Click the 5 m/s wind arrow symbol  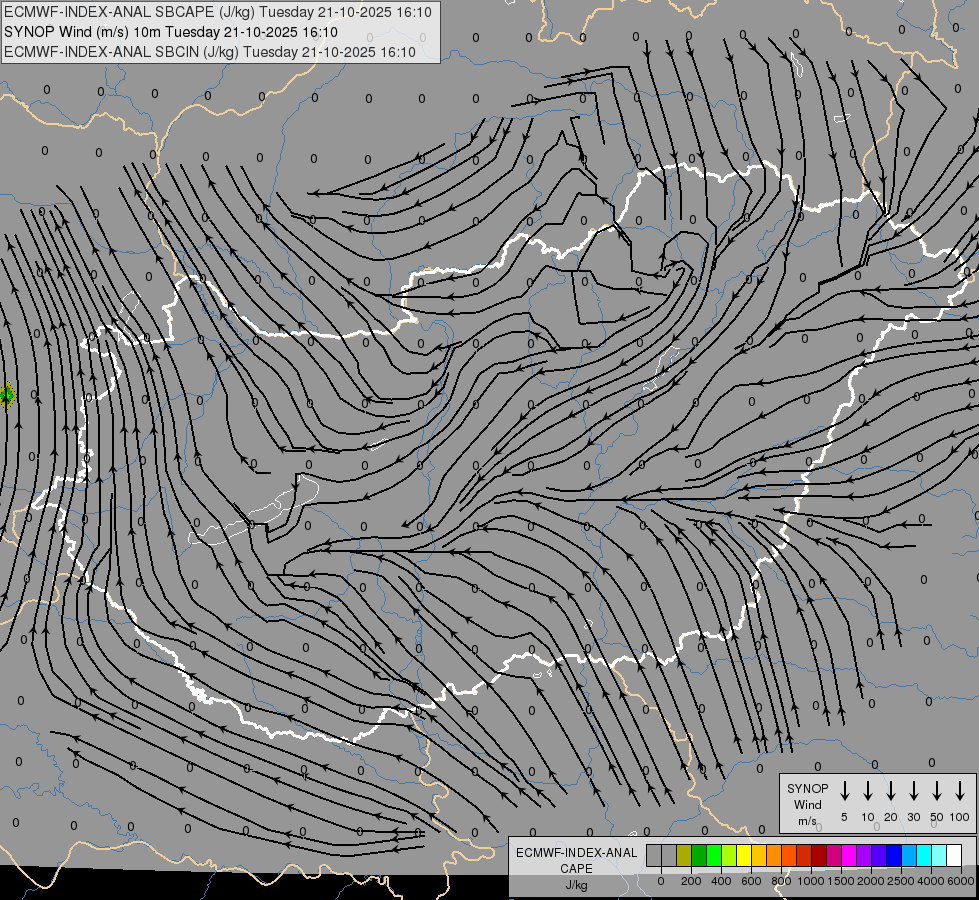[844, 791]
